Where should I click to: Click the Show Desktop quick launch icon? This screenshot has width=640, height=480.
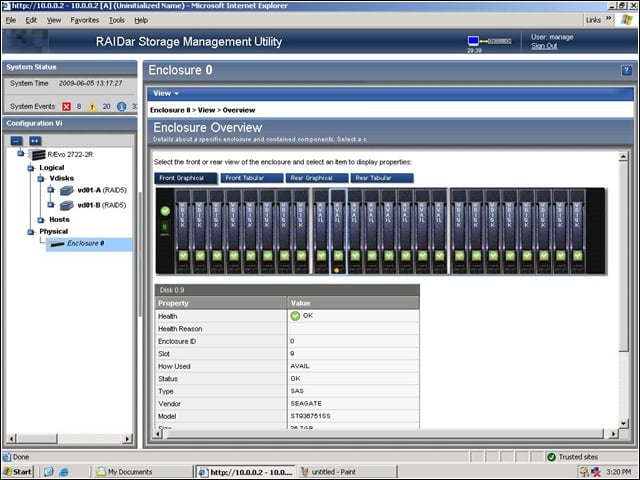click(x=49, y=472)
